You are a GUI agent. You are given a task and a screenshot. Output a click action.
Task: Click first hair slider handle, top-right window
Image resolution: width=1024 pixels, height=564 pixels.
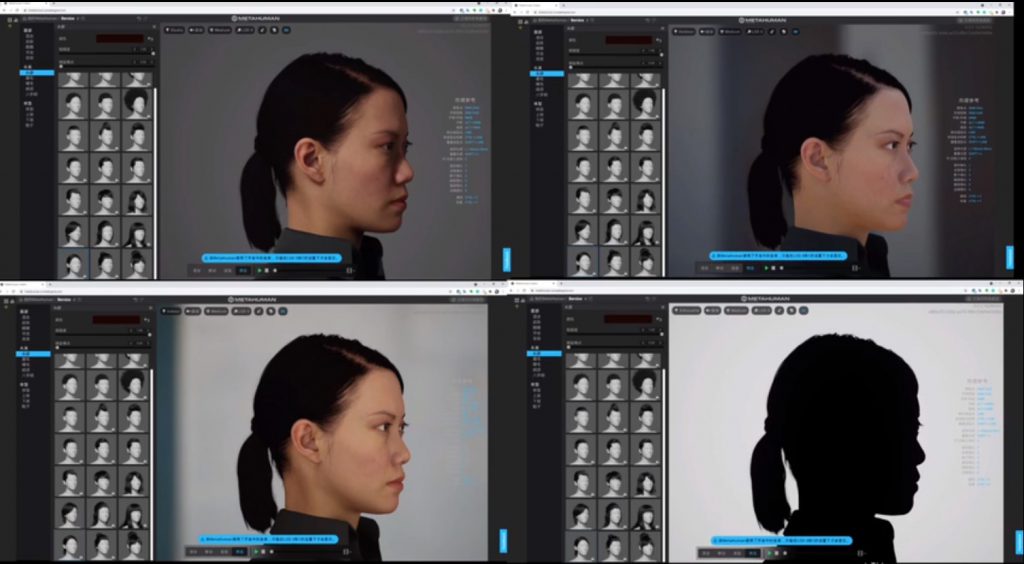click(x=661, y=55)
